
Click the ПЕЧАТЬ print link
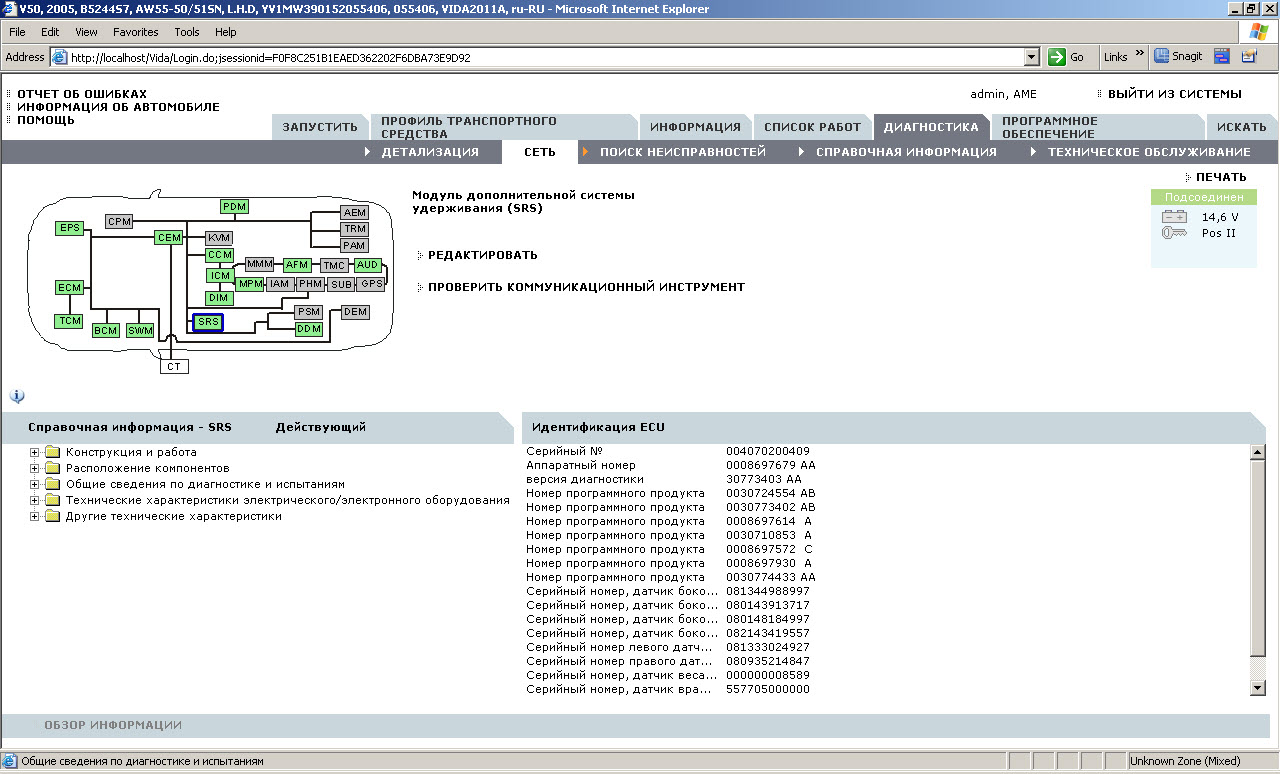coord(1220,177)
